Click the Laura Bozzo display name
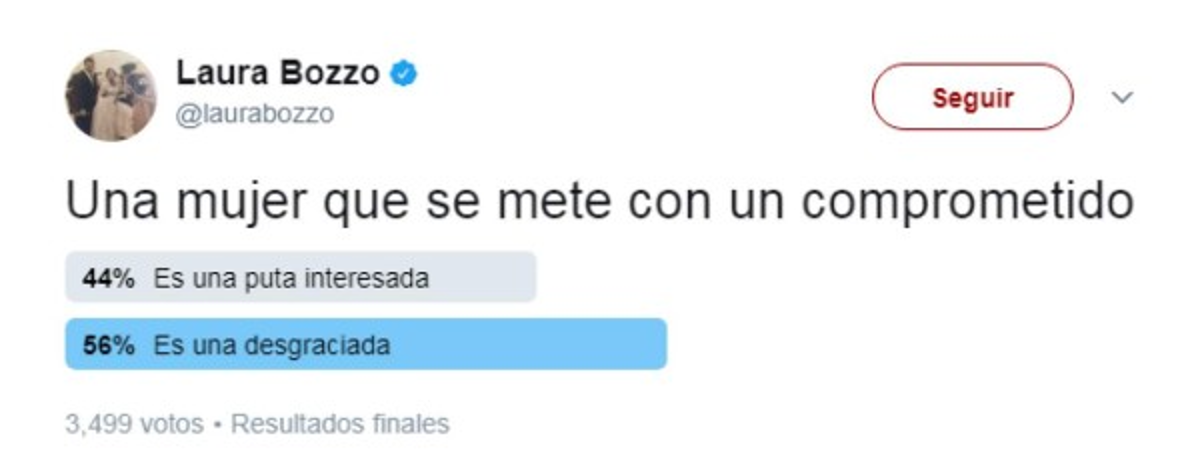The height and width of the screenshot is (456, 1200). click(277, 74)
